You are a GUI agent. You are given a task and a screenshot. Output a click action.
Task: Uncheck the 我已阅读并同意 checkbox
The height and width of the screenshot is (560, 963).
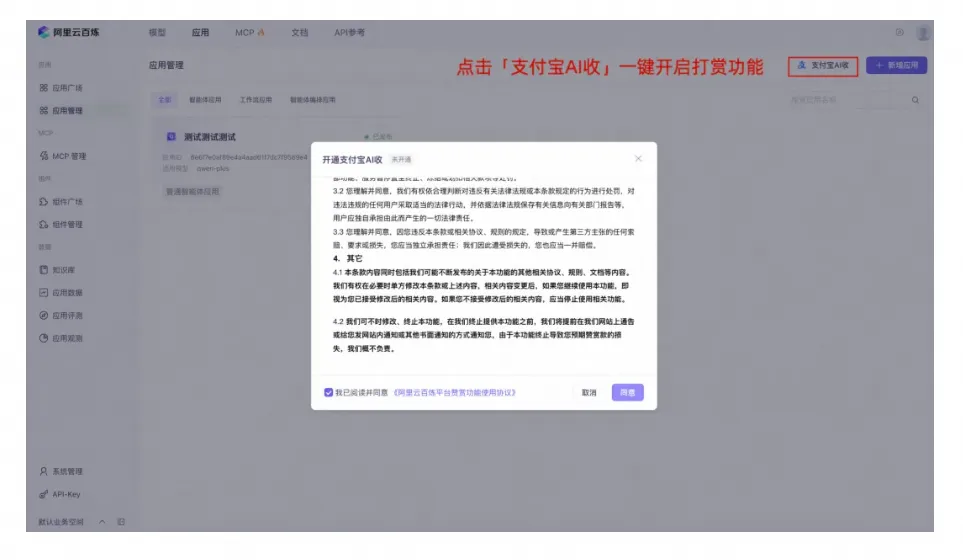pyautogui.click(x=329, y=392)
